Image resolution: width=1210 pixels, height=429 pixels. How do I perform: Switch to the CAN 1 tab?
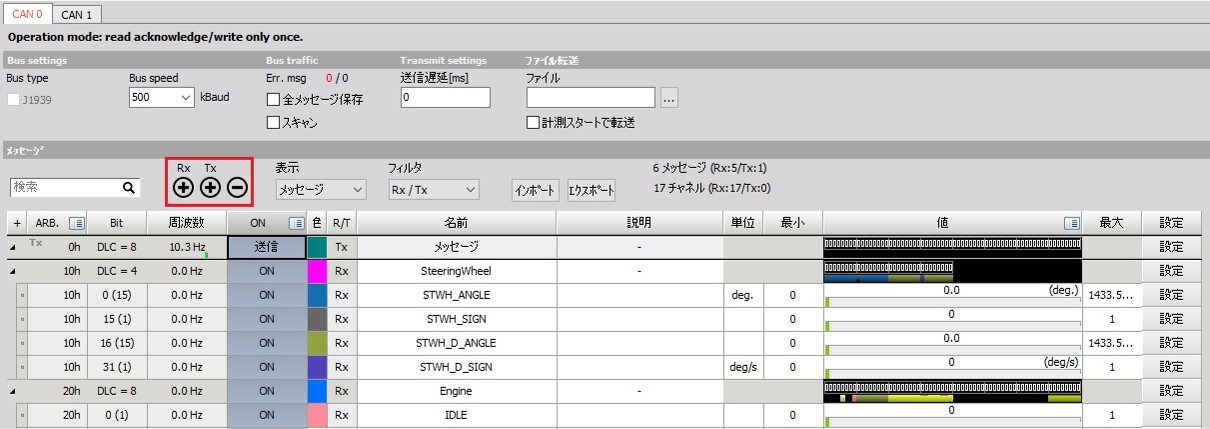point(76,15)
